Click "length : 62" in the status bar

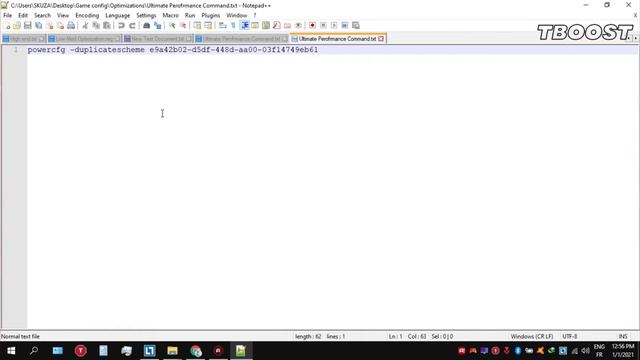[308, 336]
